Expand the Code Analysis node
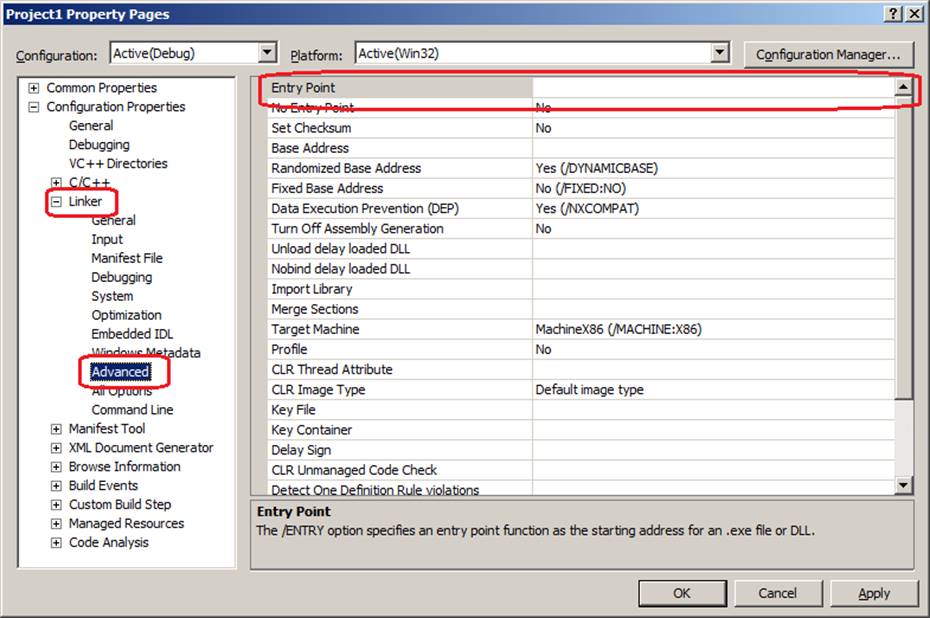Image resolution: width=930 pixels, height=618 pixels. 56,543
